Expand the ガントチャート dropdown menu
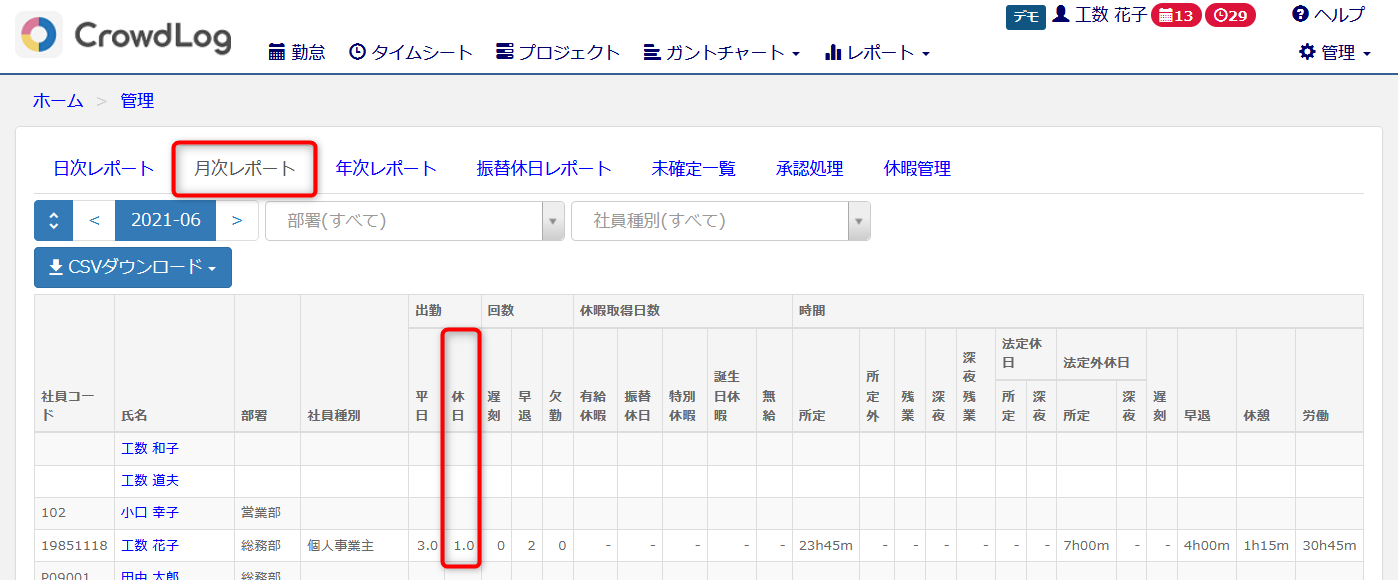Image resolution: width=1398 pixels, height=580 pixels. 722,52
